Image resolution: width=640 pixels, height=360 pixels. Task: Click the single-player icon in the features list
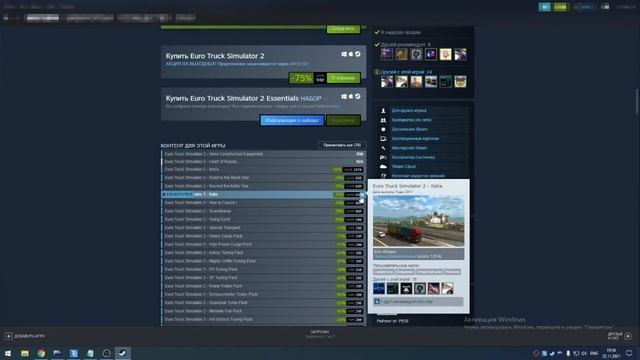coord(383,111)
